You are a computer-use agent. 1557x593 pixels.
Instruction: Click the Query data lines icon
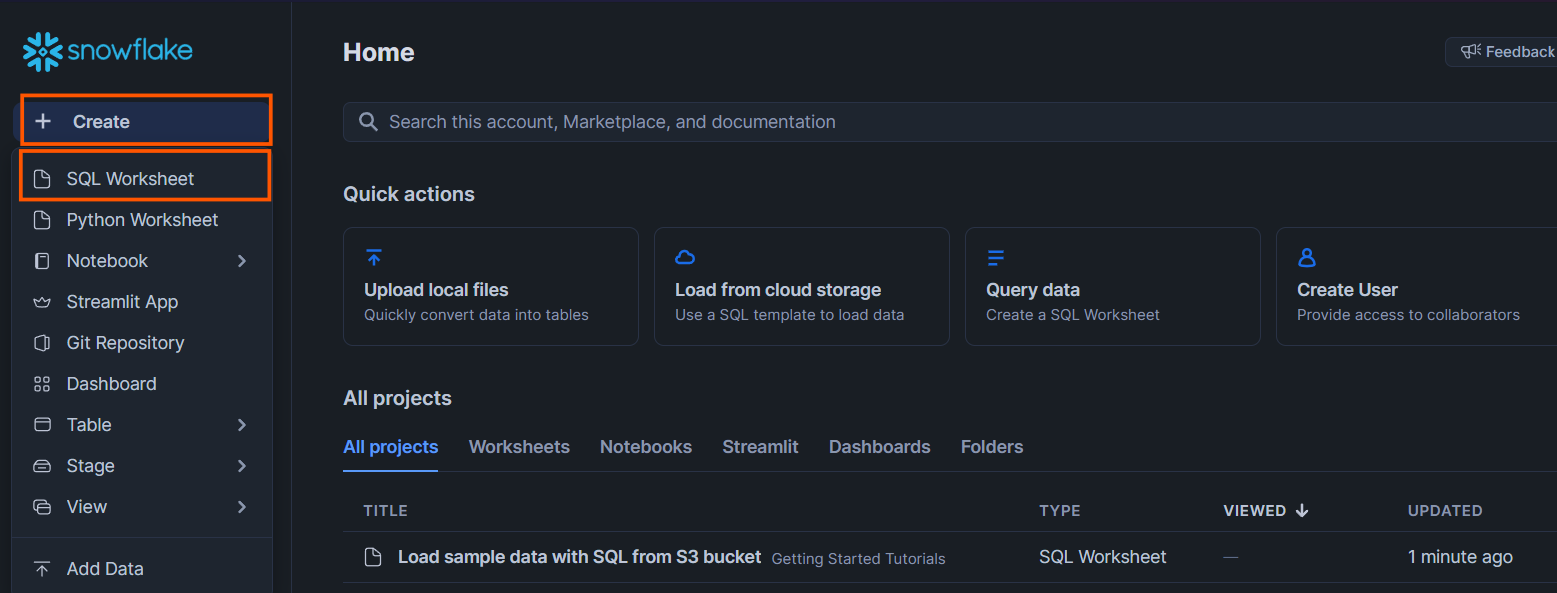pyautogui.click(x=996, y=258)
